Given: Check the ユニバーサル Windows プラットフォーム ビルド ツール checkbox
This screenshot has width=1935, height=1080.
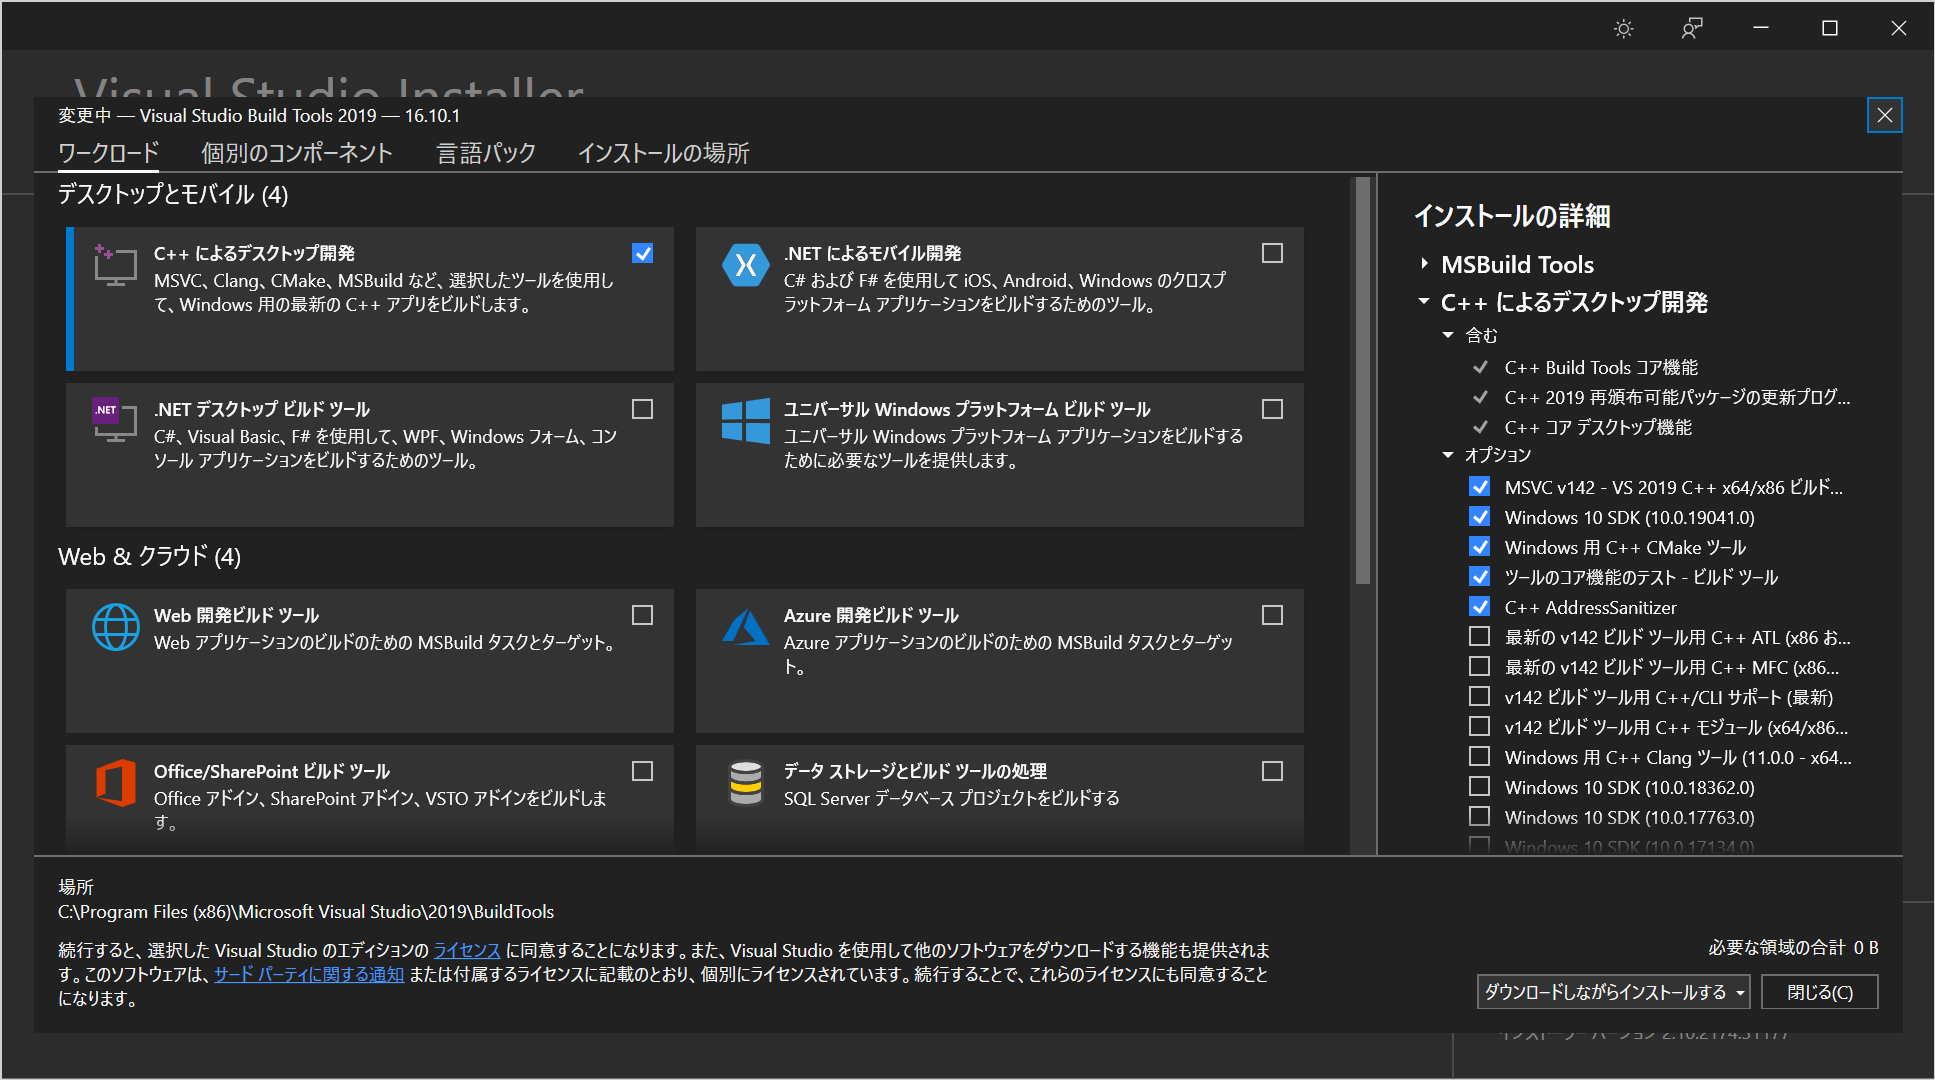Looking at the screenshot, I should coord(1272,409).
